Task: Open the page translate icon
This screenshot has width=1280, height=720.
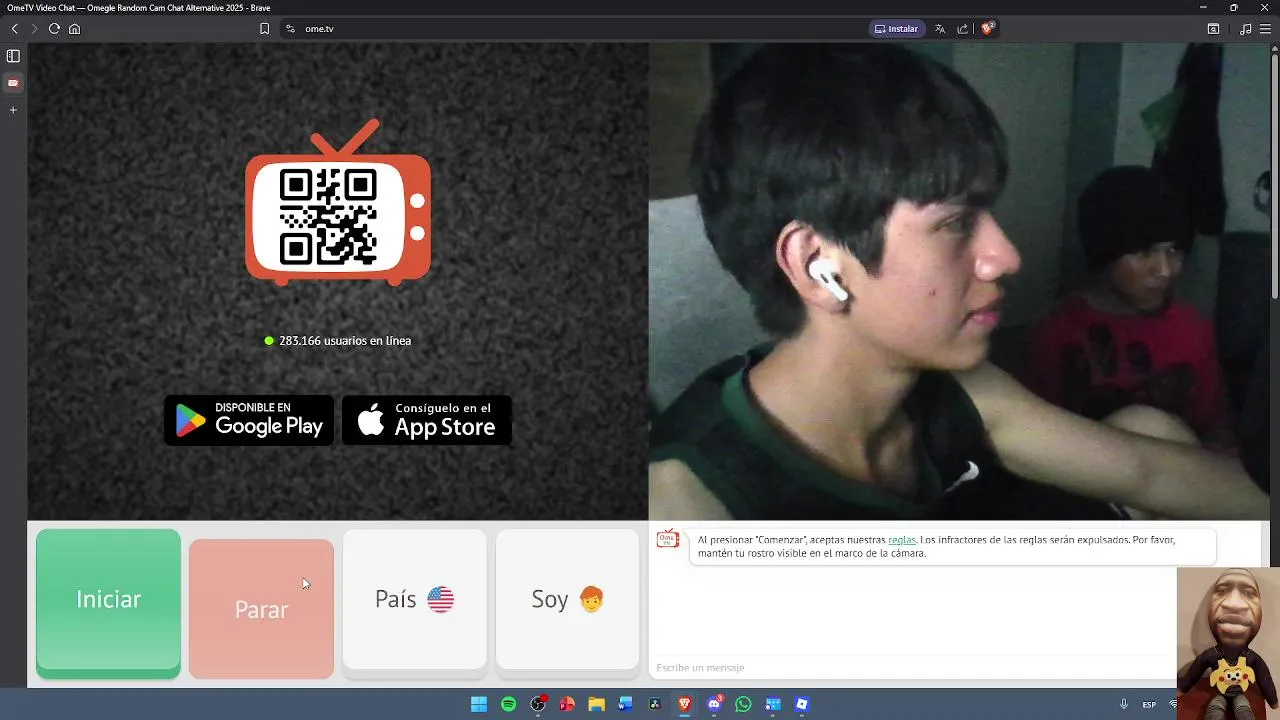Action: point(940,29)
